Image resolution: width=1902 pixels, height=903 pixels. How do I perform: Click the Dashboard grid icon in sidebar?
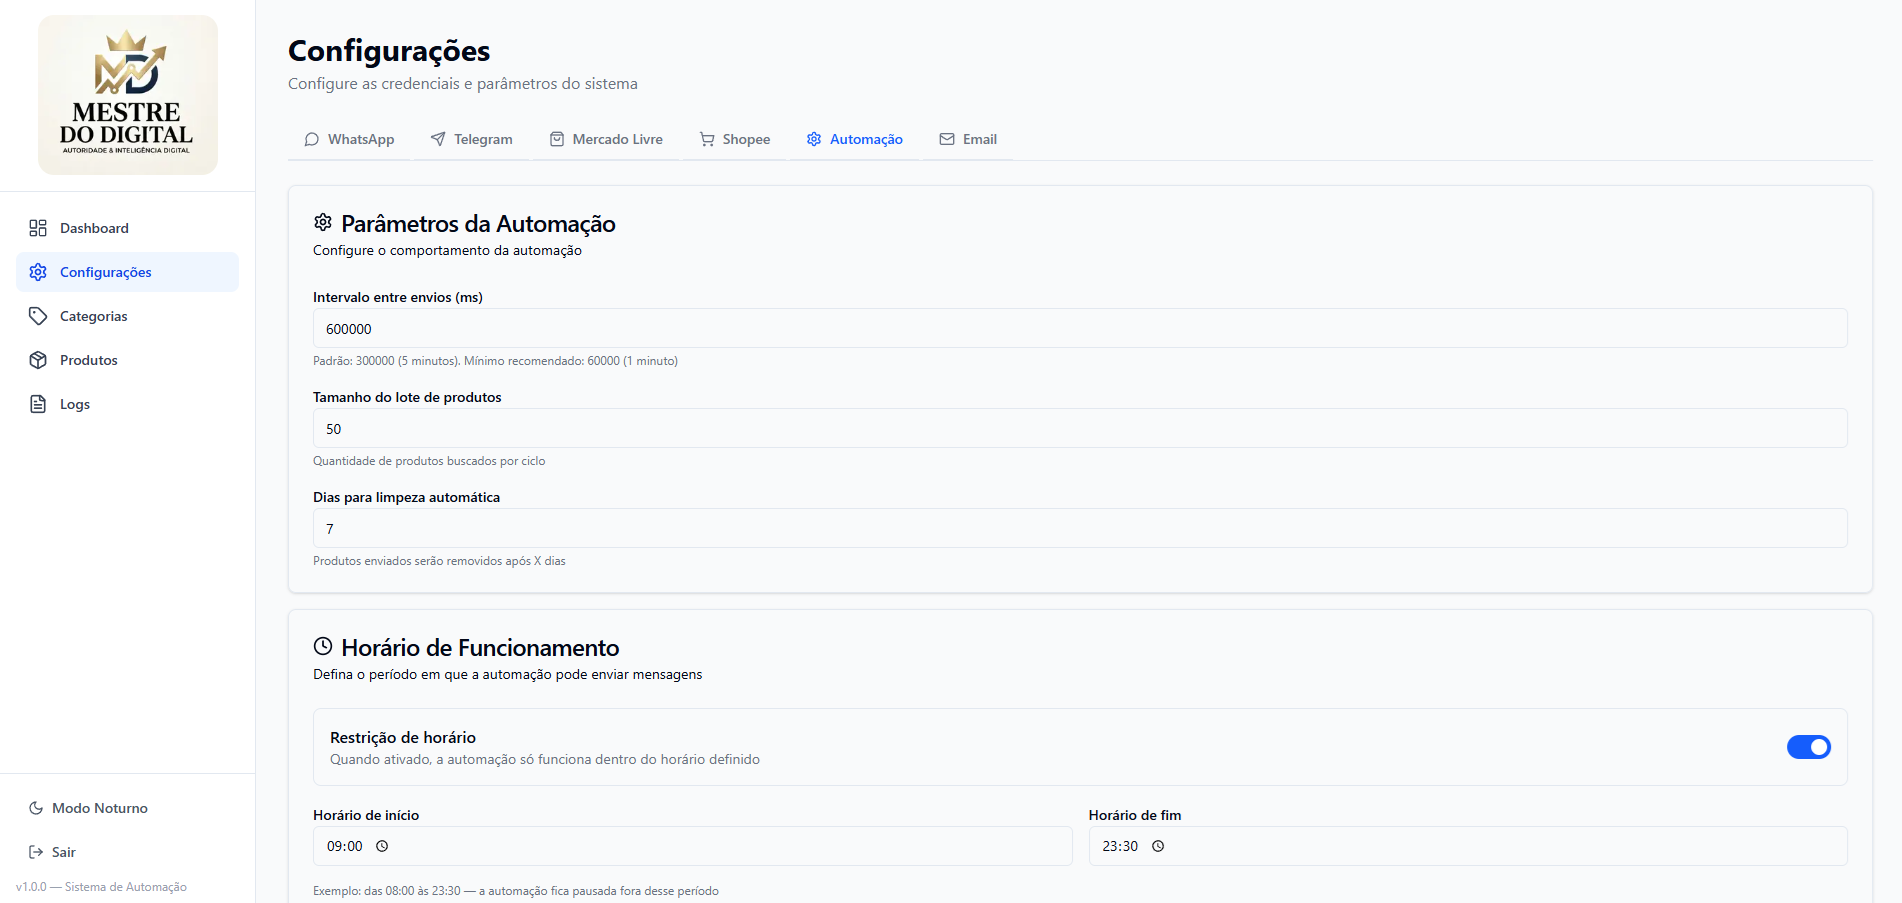[38, 228]
